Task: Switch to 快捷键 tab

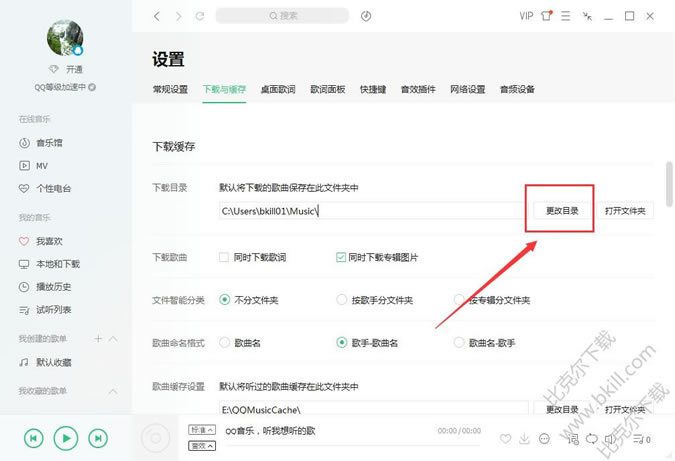Action: pos(373,90)
